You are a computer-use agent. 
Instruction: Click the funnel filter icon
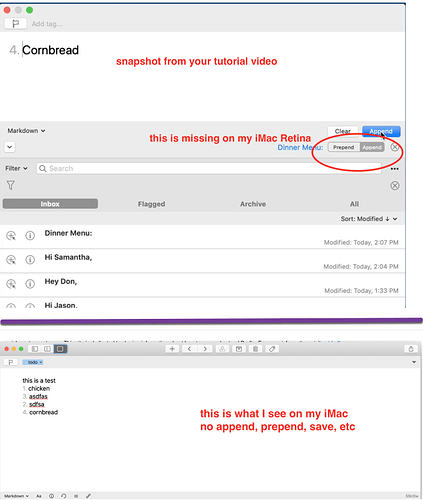[11, 185]
